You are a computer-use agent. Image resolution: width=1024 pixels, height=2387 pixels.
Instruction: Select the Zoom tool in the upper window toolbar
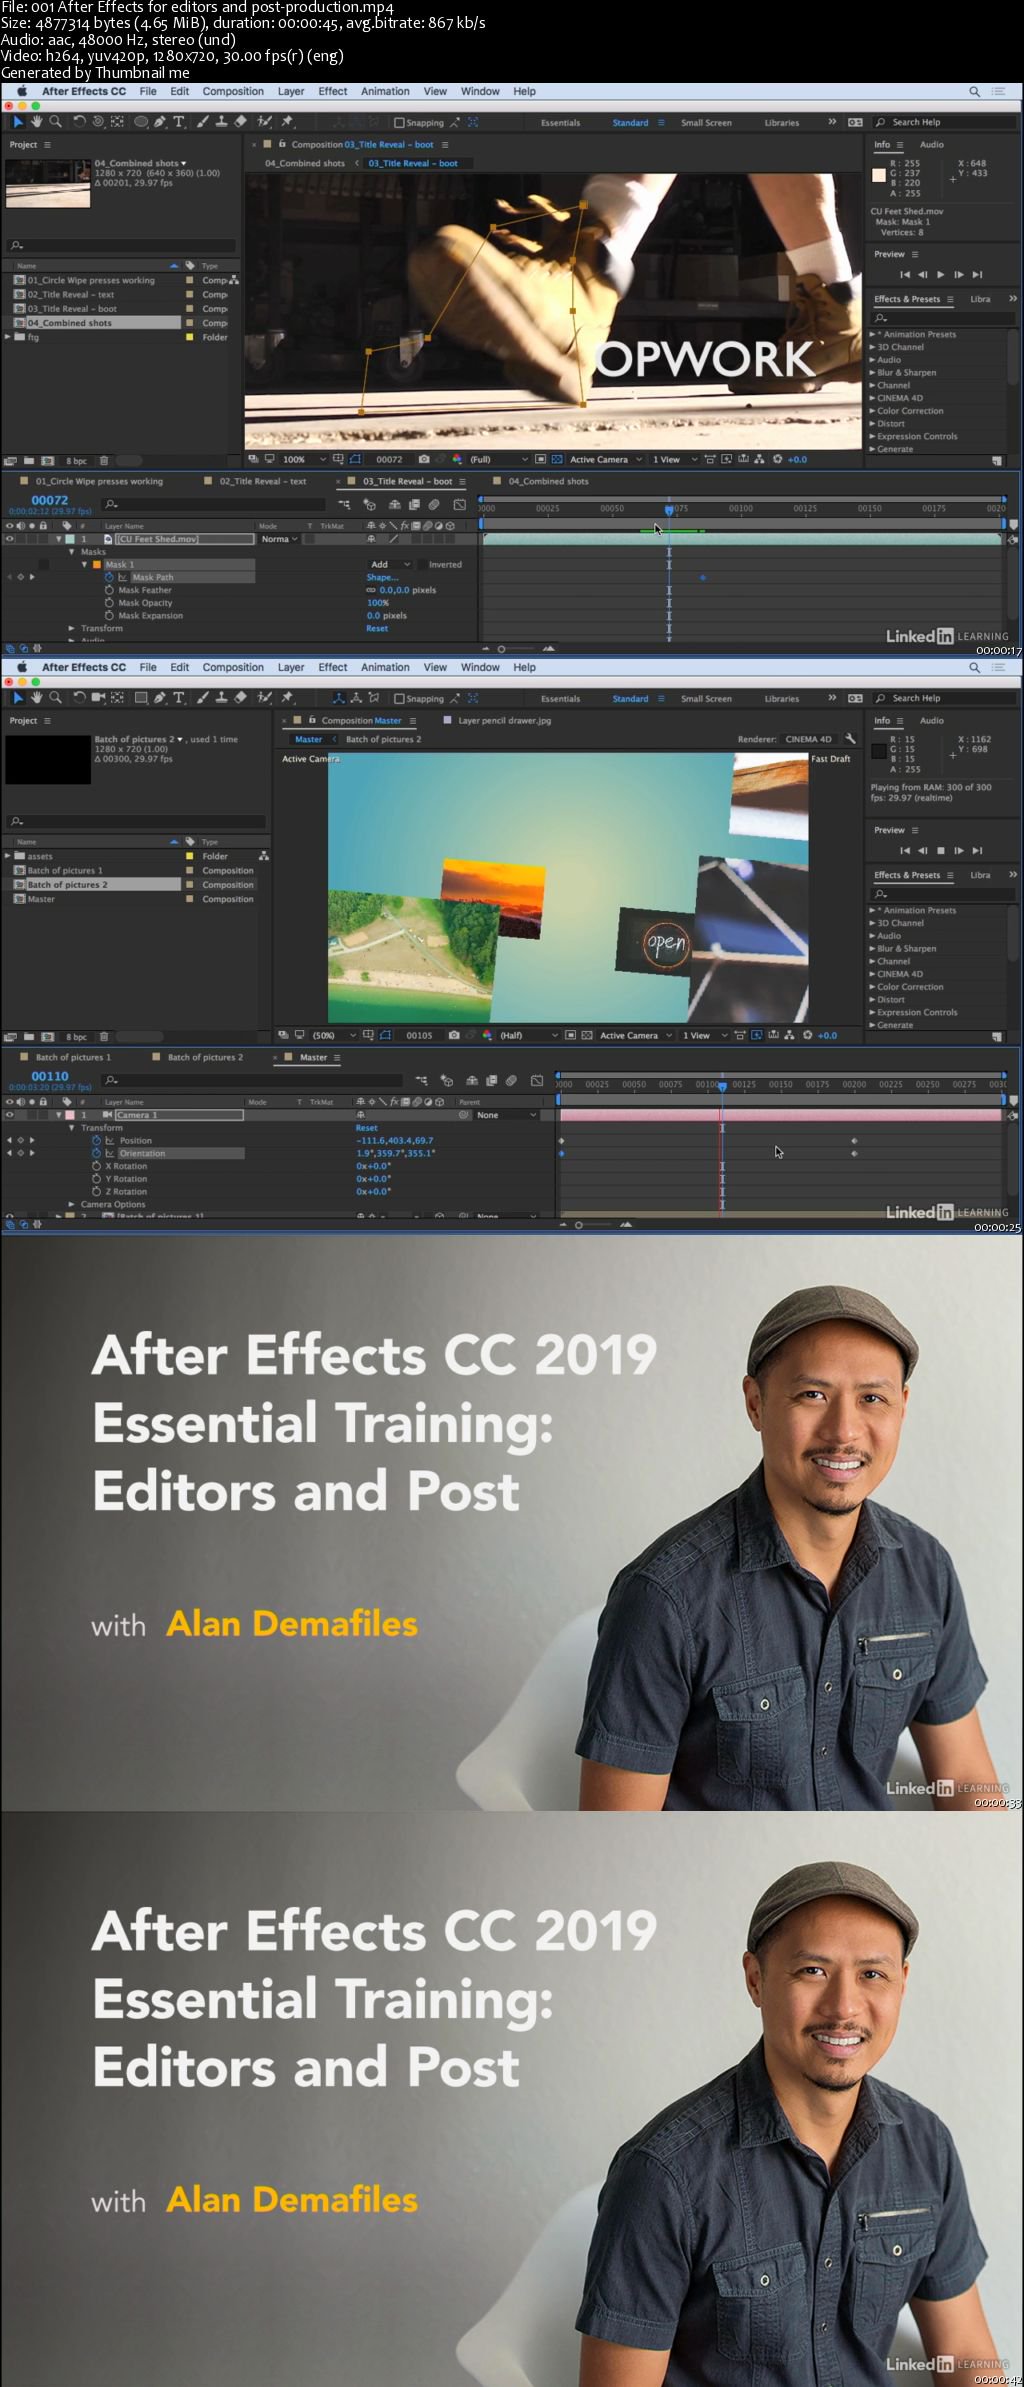click(55, 122)
